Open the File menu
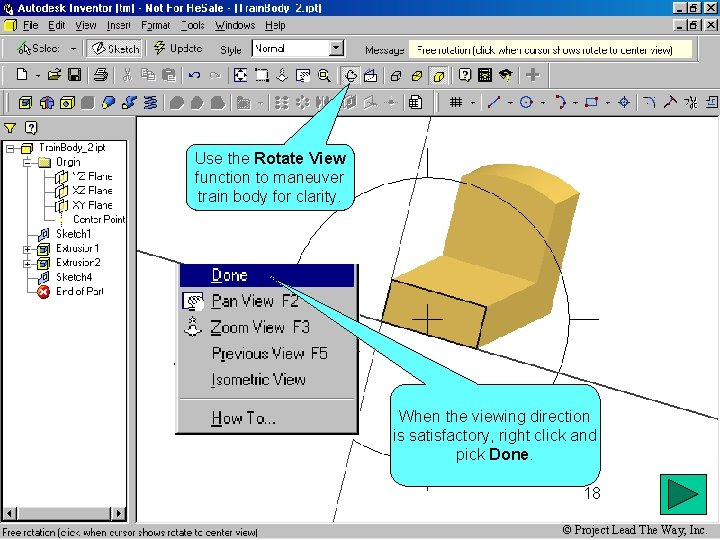This screenshot has height=540, width=720. (30, 25)
